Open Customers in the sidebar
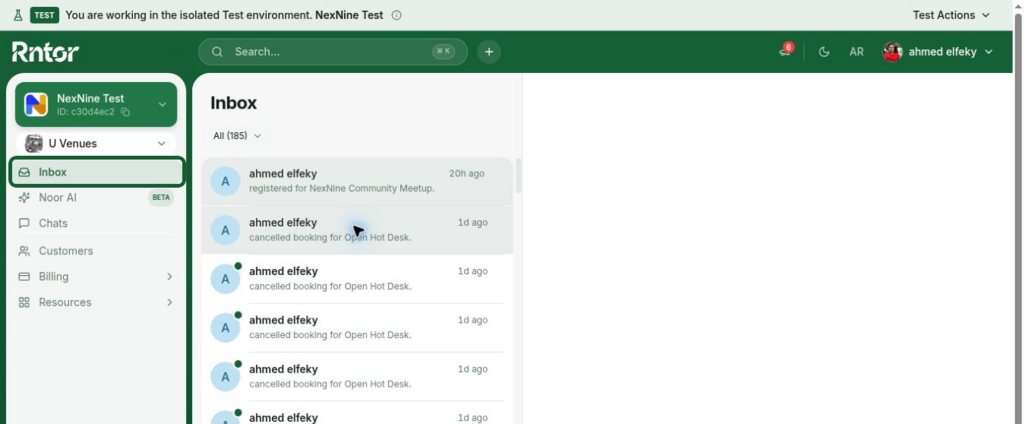Image resolution: width=1024 pixels, height=424 pixels. (97, 251)
